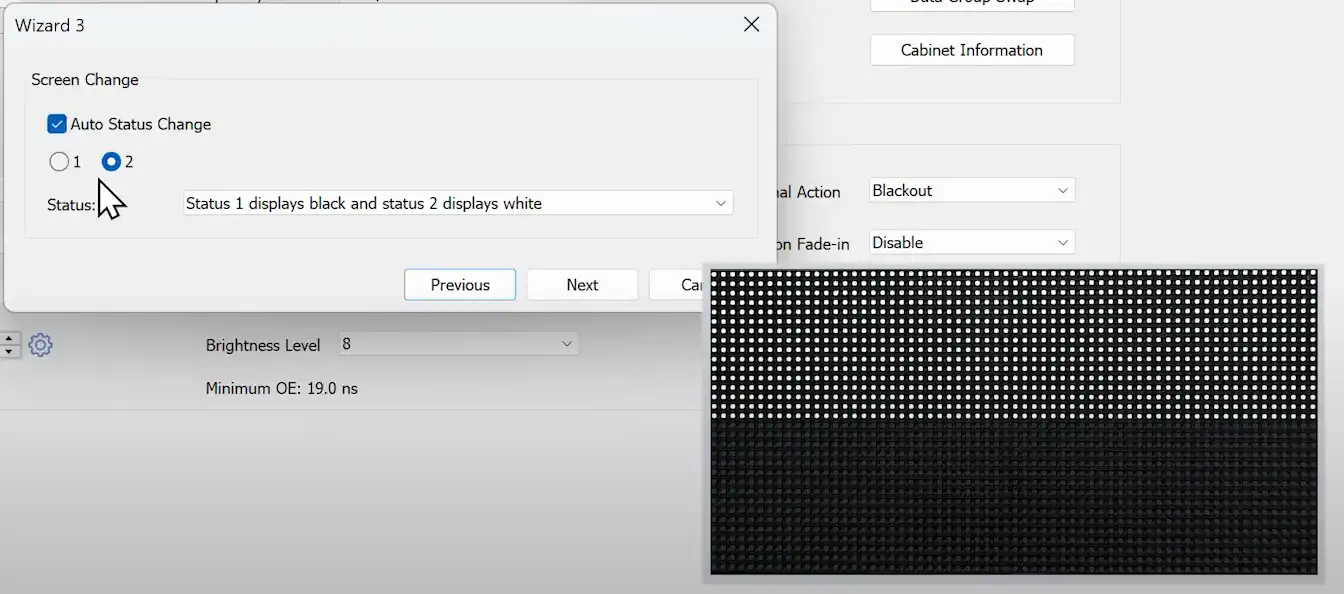
Task: Open the settings gear beside Brightness Level
Action: (40, 345)
